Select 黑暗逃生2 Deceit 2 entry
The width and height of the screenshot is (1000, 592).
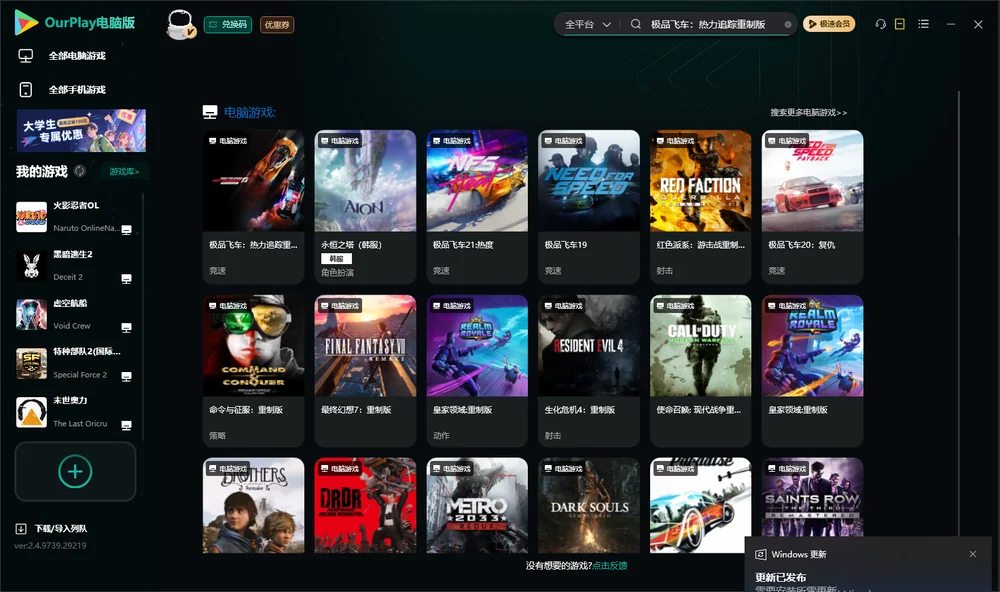click(x=75, y=266)
